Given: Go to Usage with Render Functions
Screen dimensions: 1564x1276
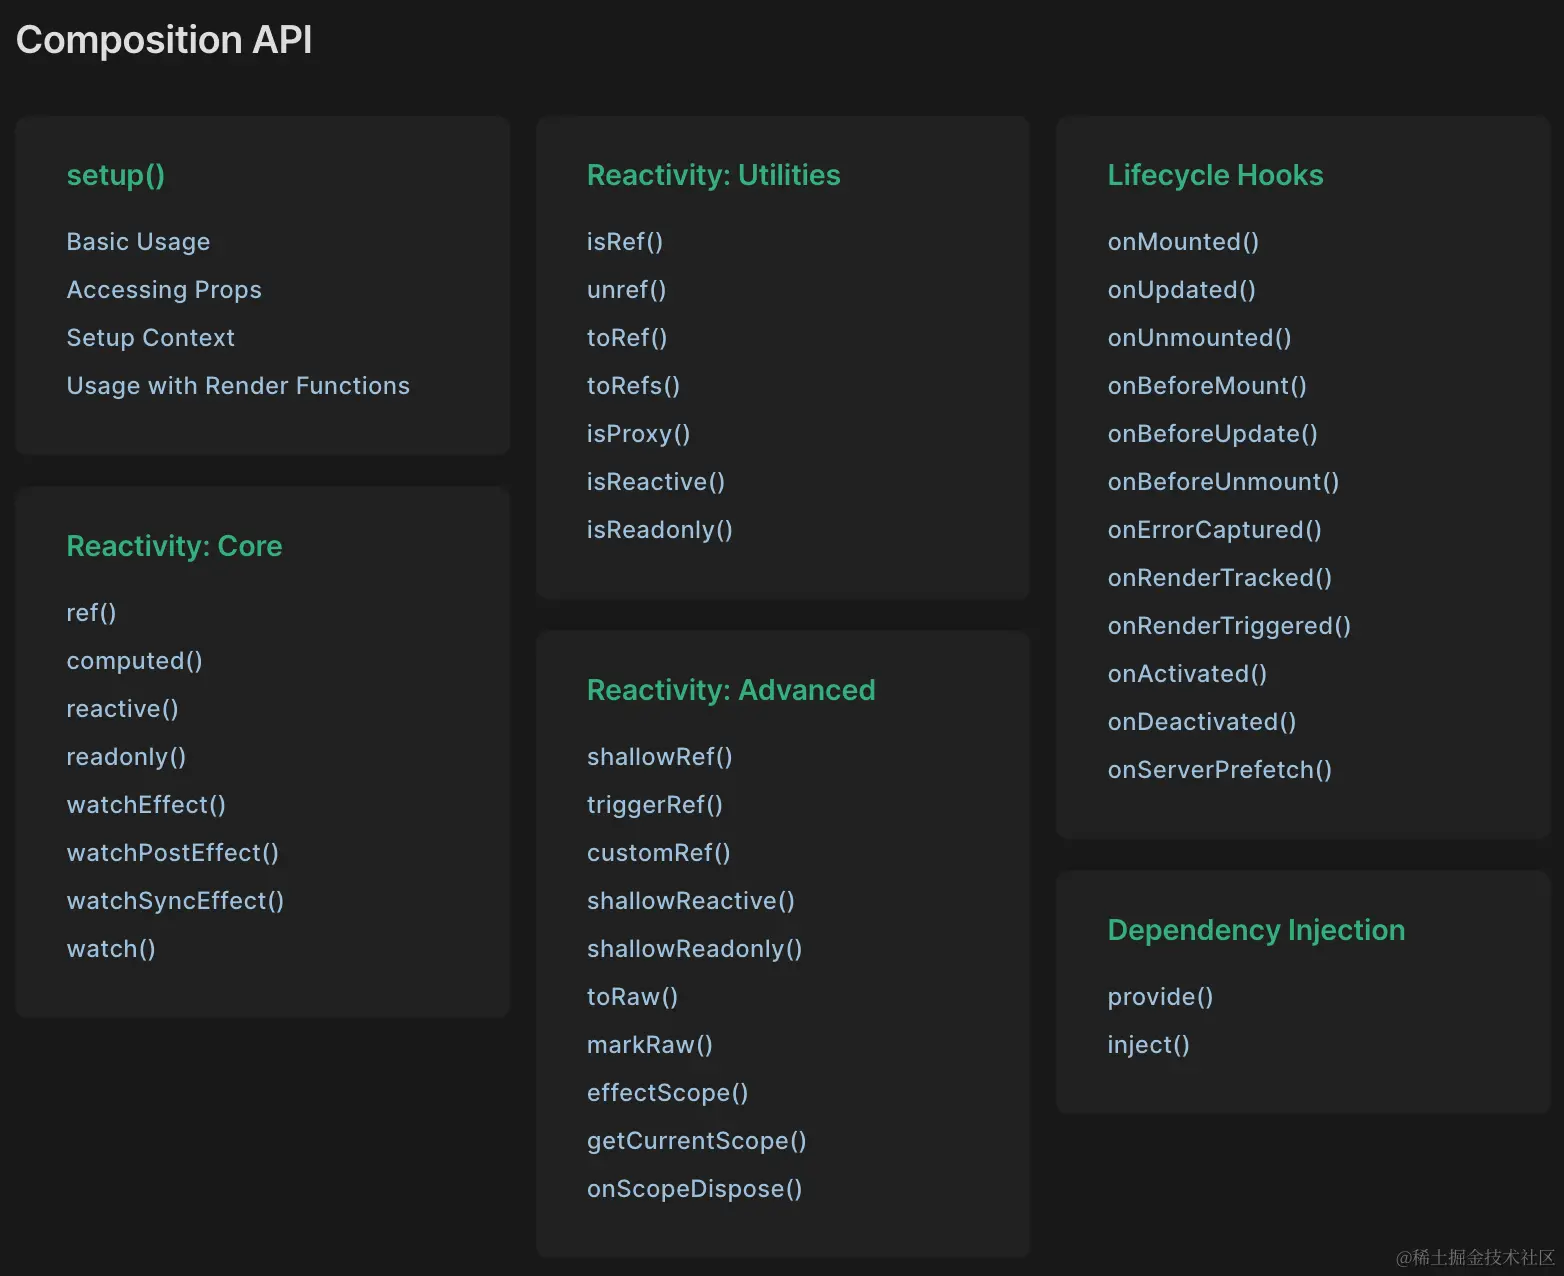Looking at the screenshot, I should click(238, 386).
